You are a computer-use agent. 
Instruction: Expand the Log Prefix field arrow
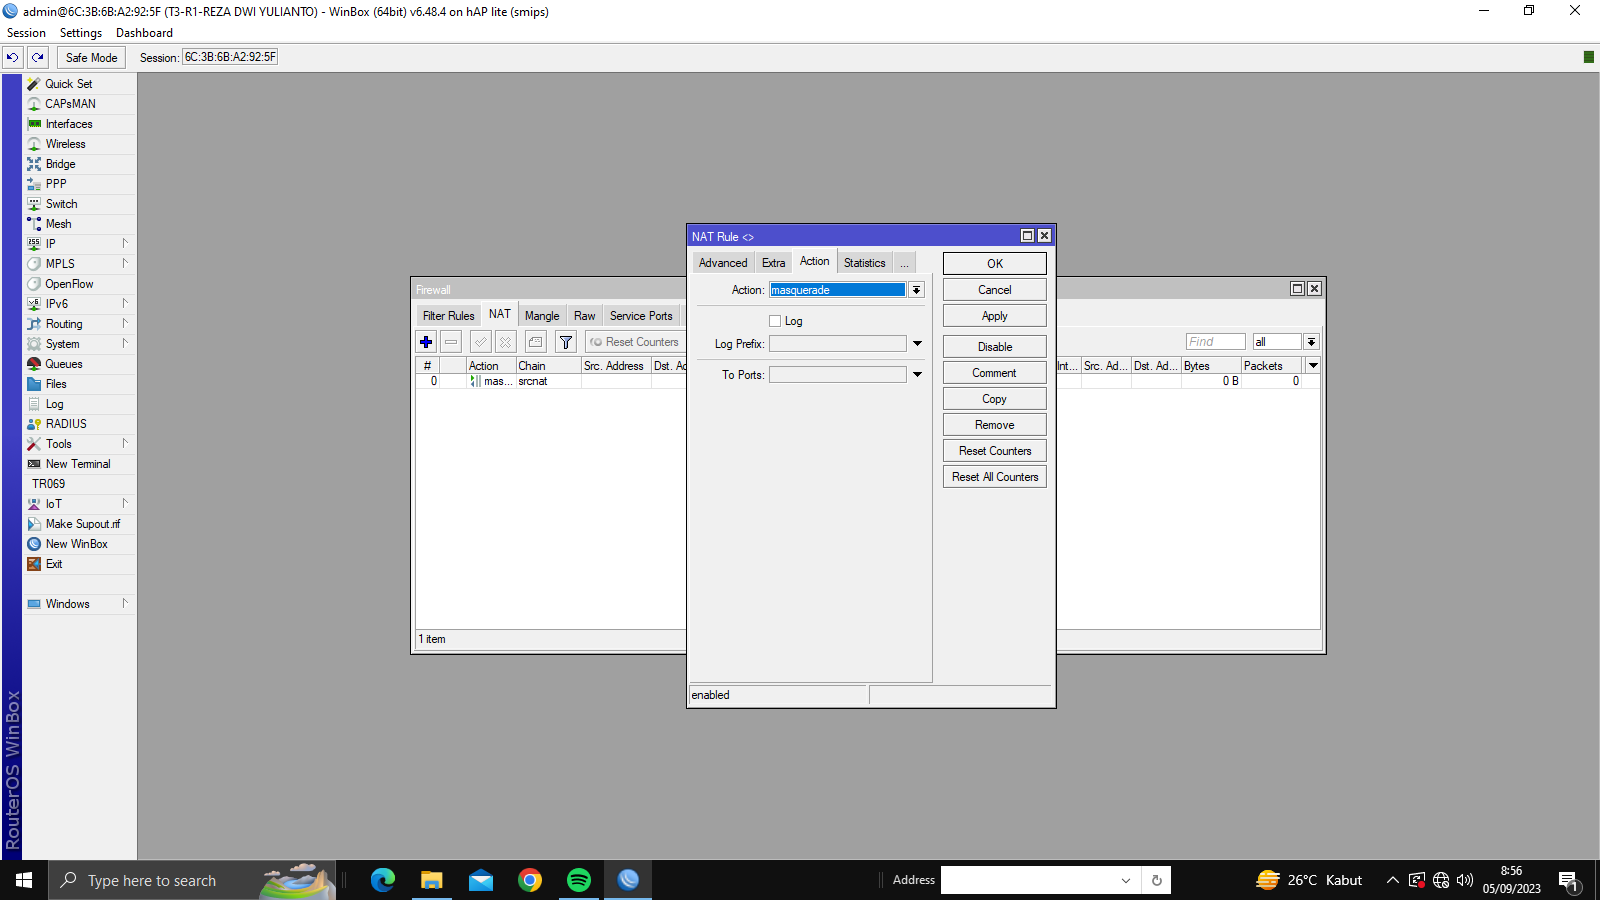(917, 344)
